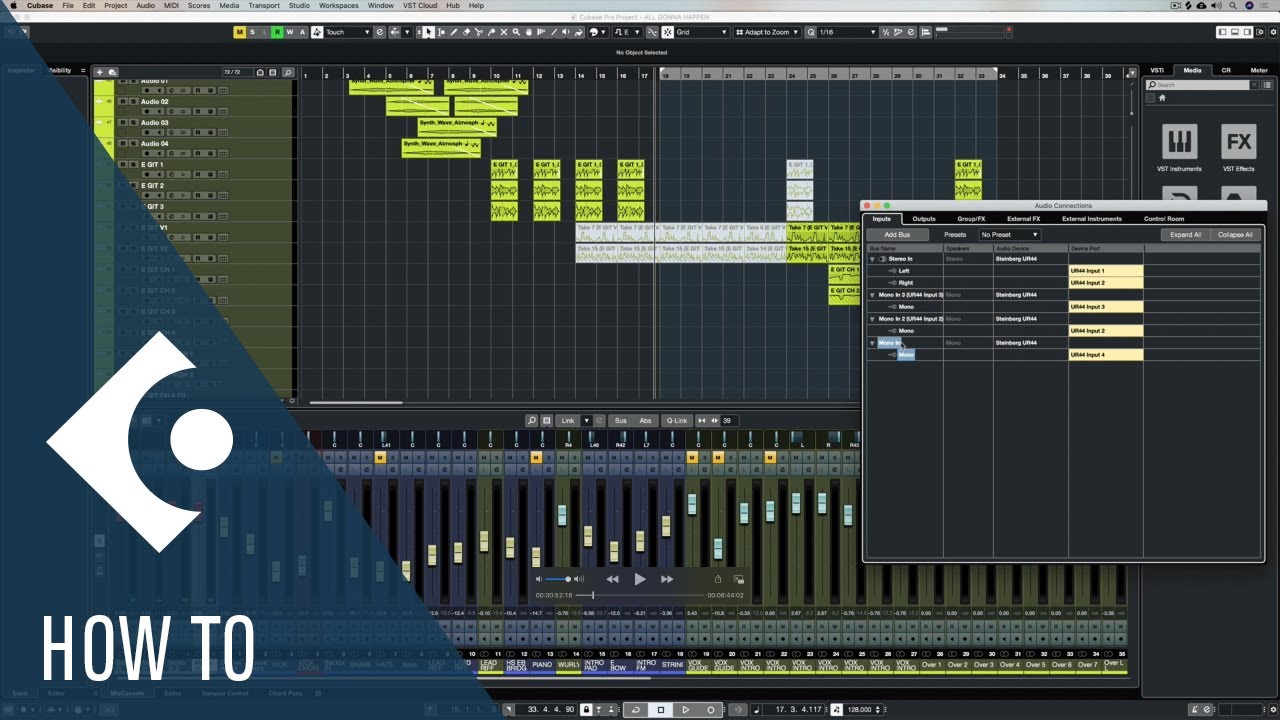Select the Erase tool
The image size is (1280, 720).
tap(466, 32)
